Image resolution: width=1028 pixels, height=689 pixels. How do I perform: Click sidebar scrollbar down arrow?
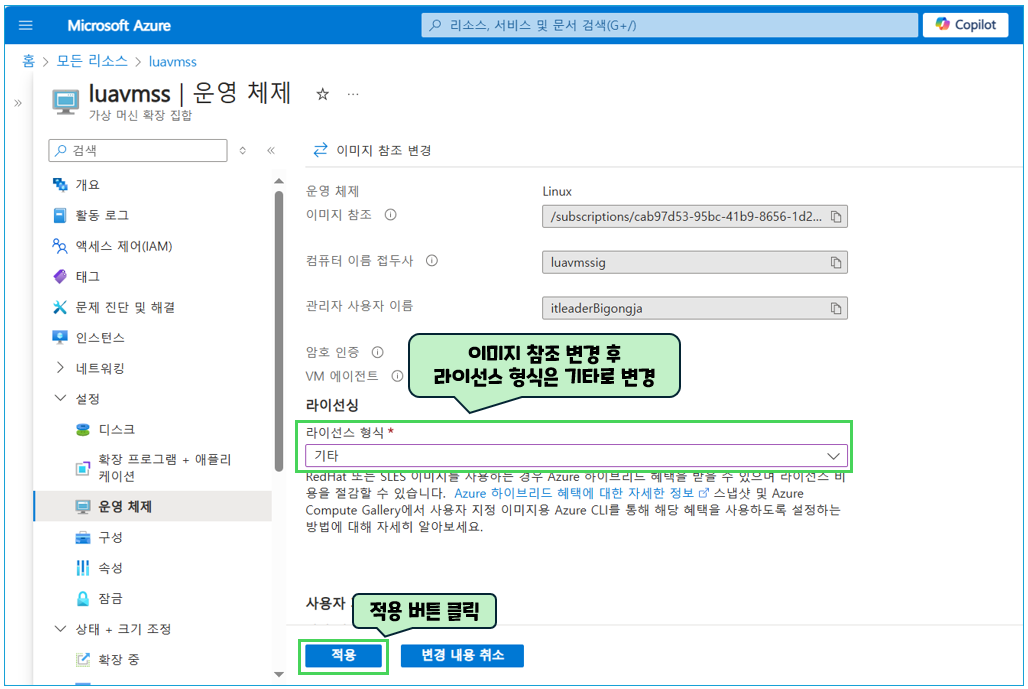click(x=279, y=674)
